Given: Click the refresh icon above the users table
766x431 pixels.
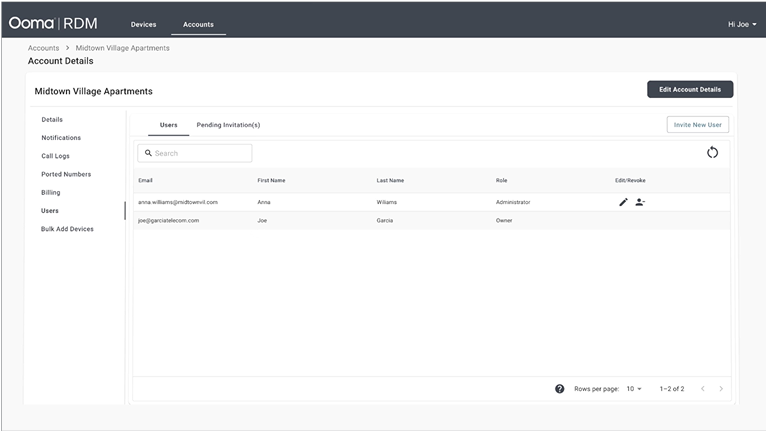Looking at the screenshot, I should (x=712, y=152).
